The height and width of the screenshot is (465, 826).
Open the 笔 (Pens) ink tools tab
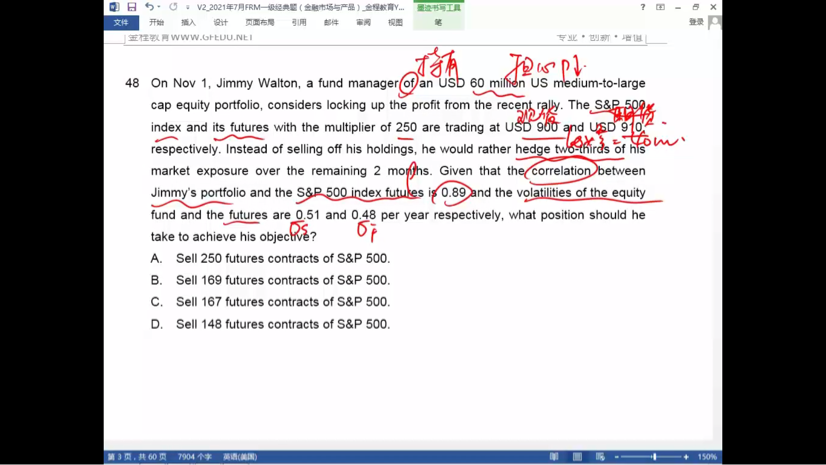(x=438, y=22)
